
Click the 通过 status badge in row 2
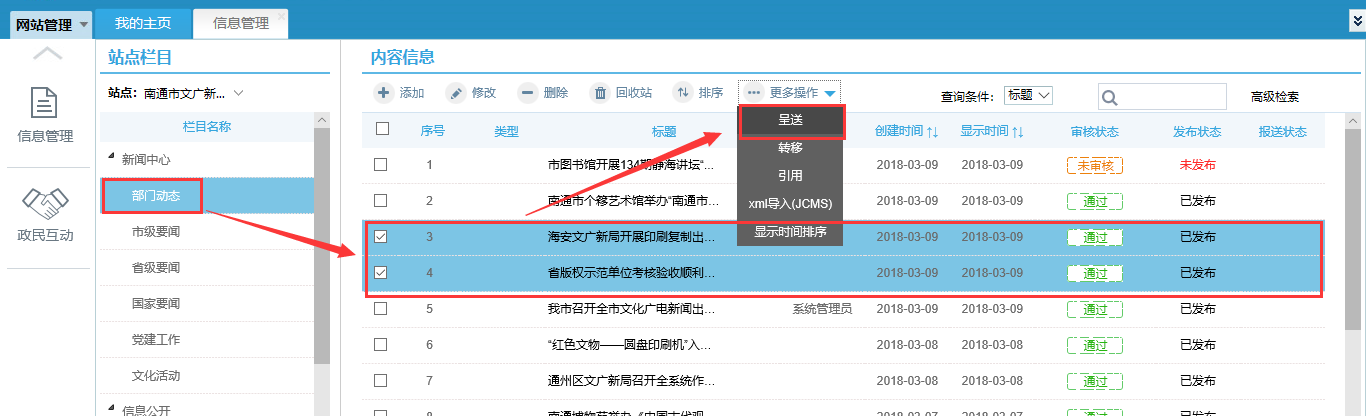[1095, 201]
